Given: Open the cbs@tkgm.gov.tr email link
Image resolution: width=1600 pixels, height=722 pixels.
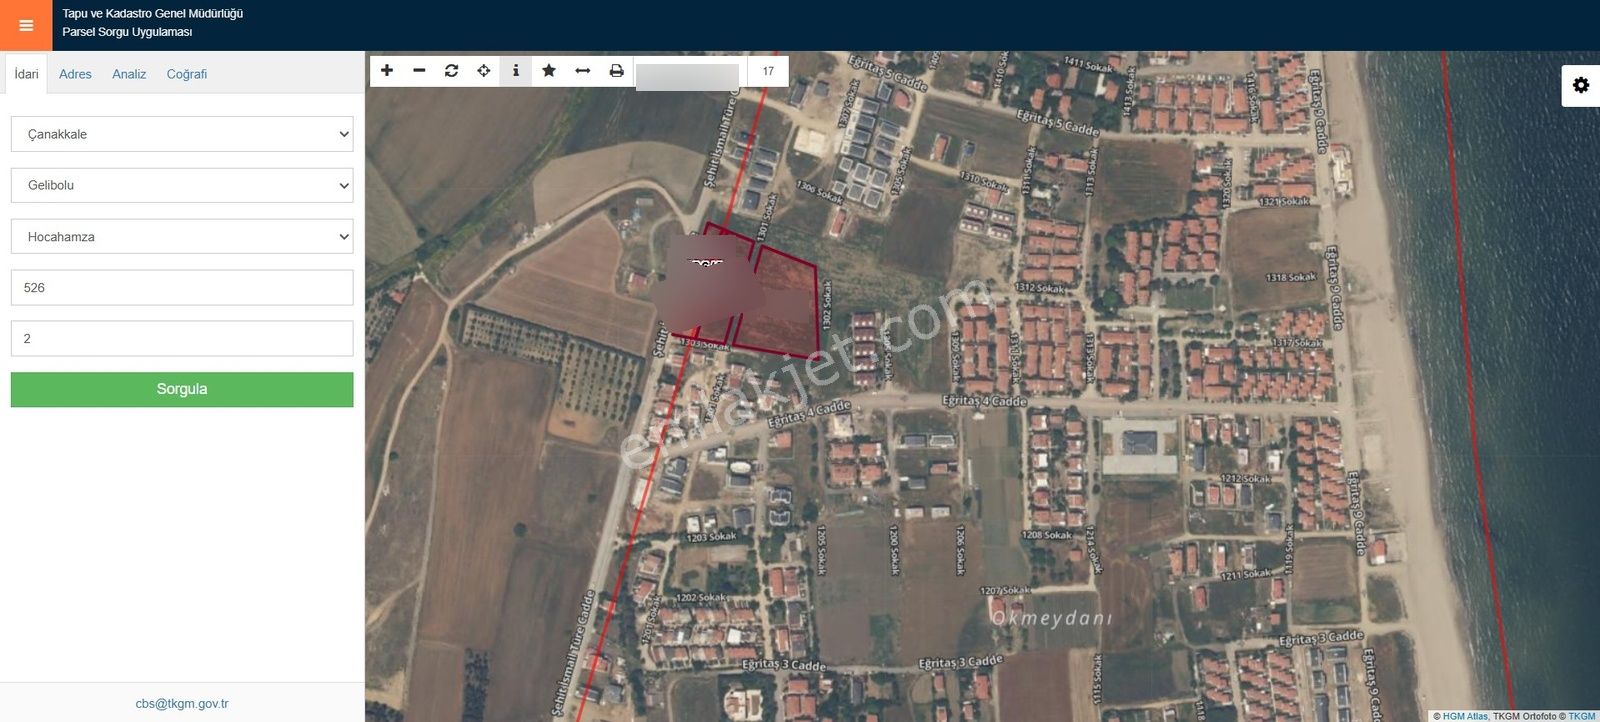Looking at the screenshot, I should point(182,703).
